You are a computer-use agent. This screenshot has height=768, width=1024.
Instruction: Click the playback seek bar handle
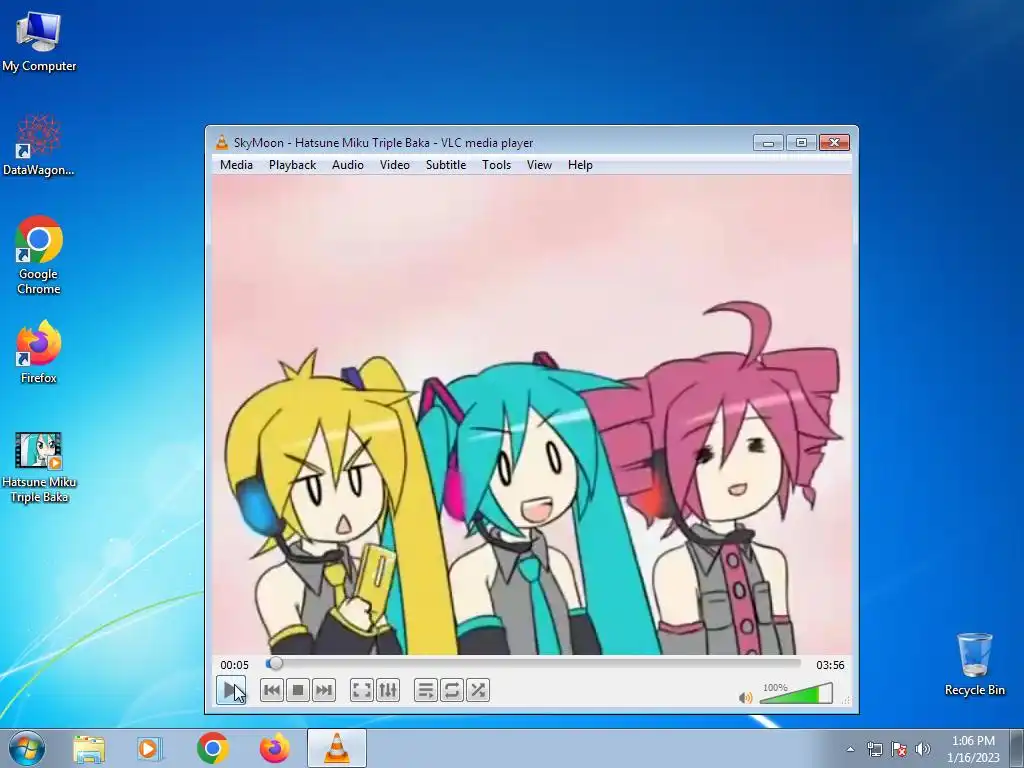(275, 664)
